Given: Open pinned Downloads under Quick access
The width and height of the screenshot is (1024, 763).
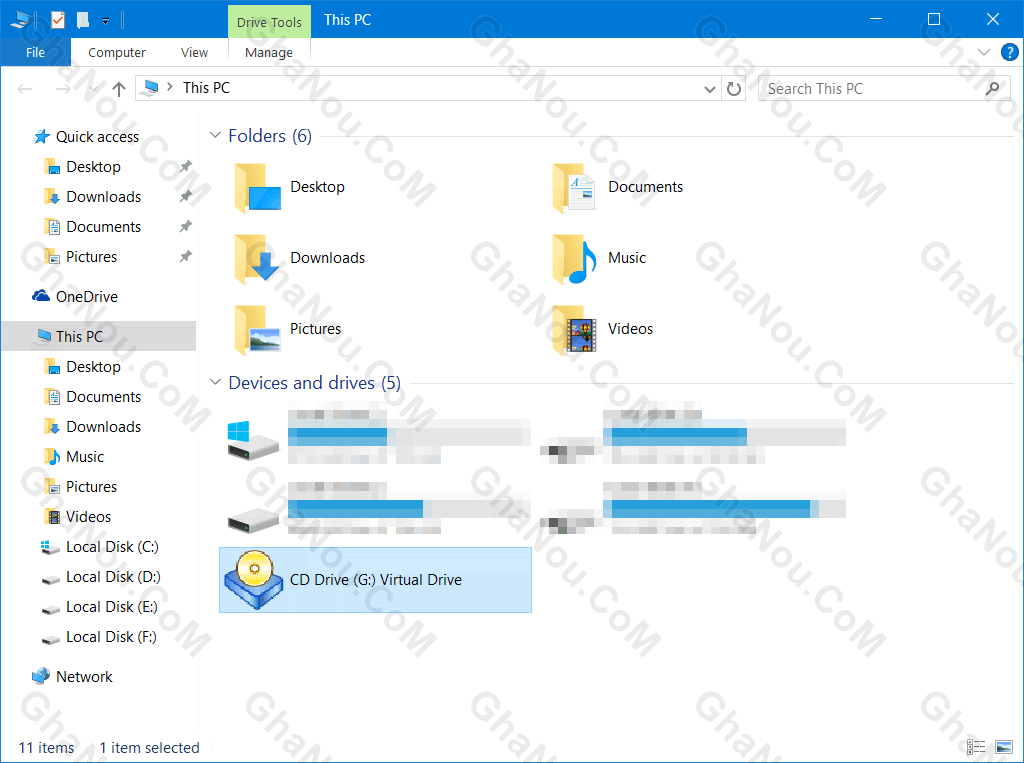Looking at the screenshot, I should click(104, 197).
